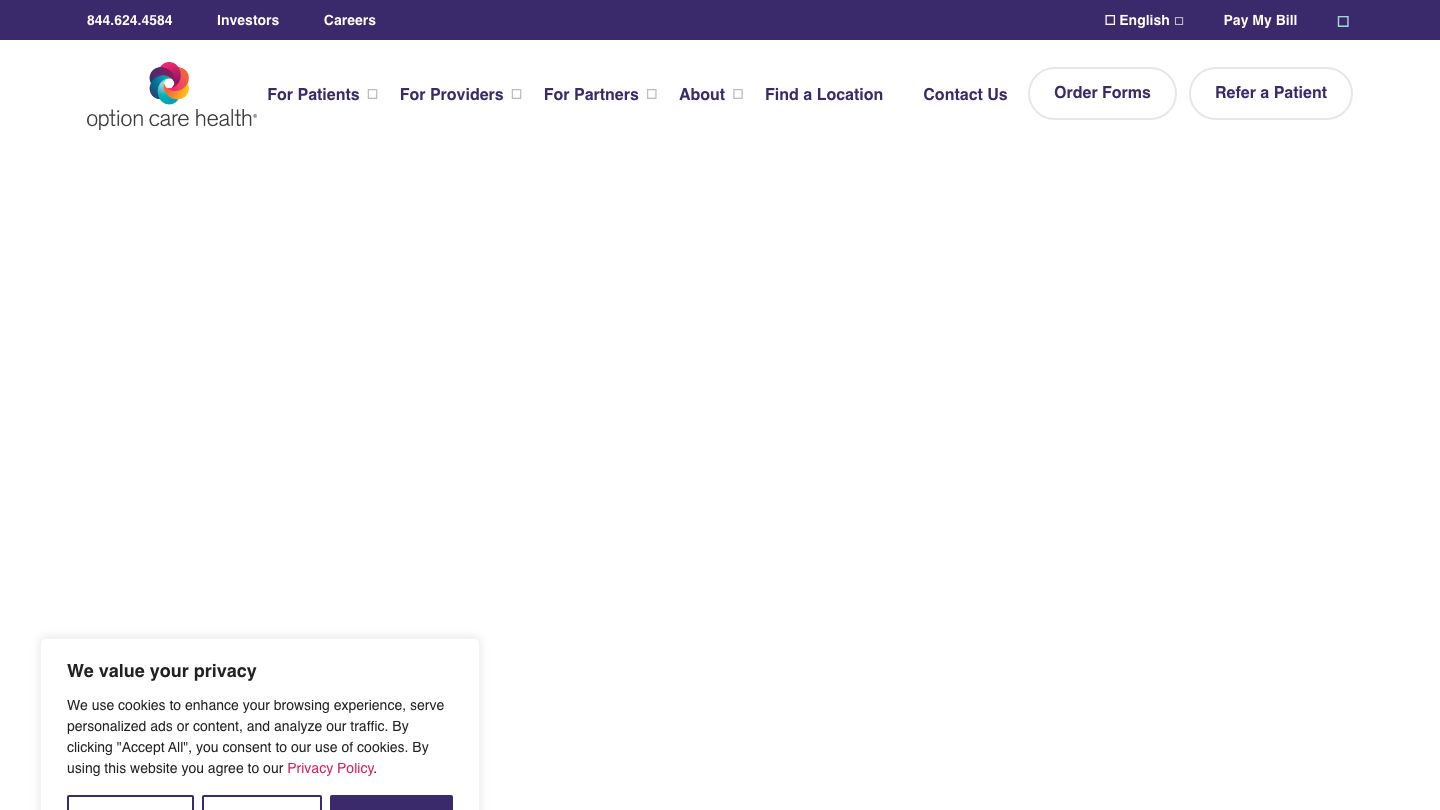Screen dimensions: 1440x810
Task: Go to Find a Location page
Action: point(823,94)
